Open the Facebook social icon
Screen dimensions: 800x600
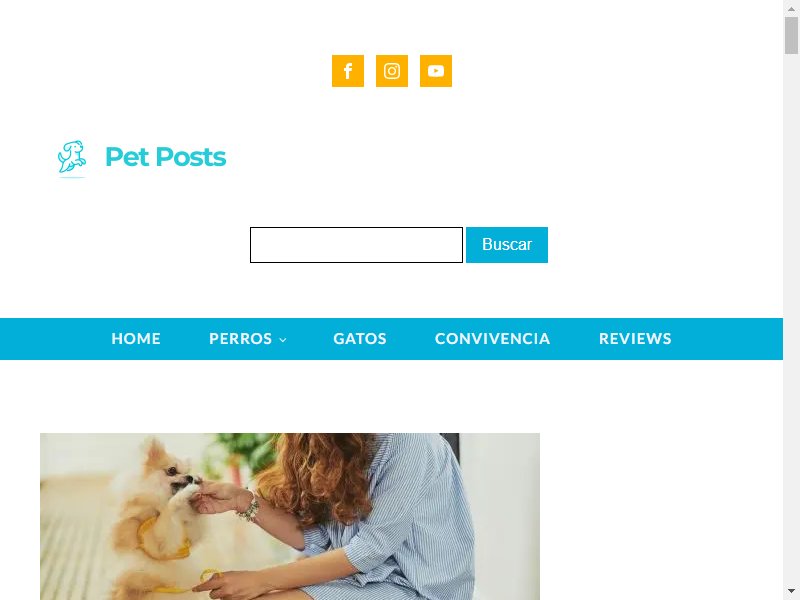[x=347, y=71]
